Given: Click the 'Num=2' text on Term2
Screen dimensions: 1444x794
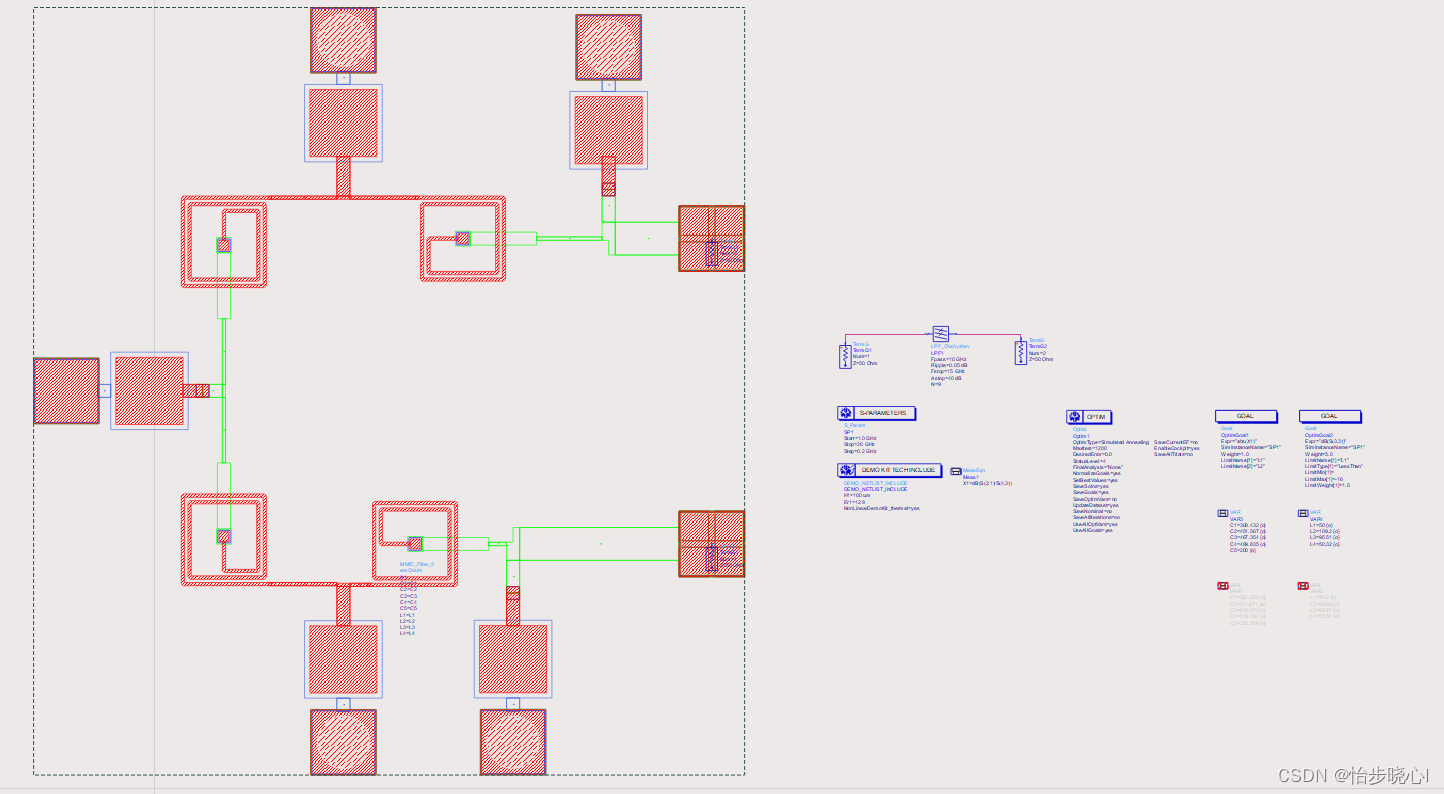Looking at the screenshot, I should click(1037, 353).
